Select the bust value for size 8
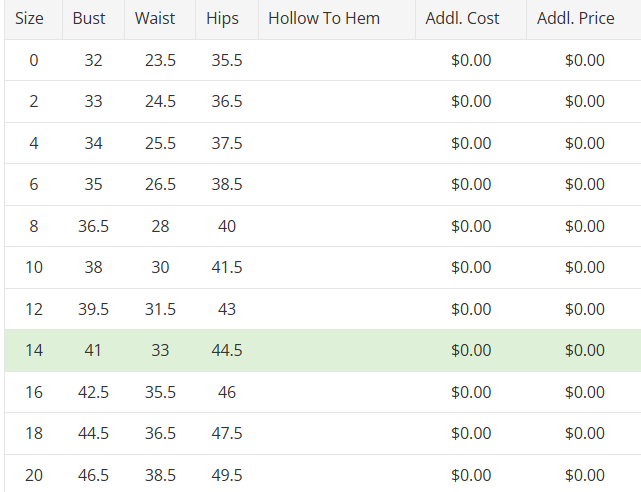The image size is (641, 492). pyautogui.click(x=93, y=226)
